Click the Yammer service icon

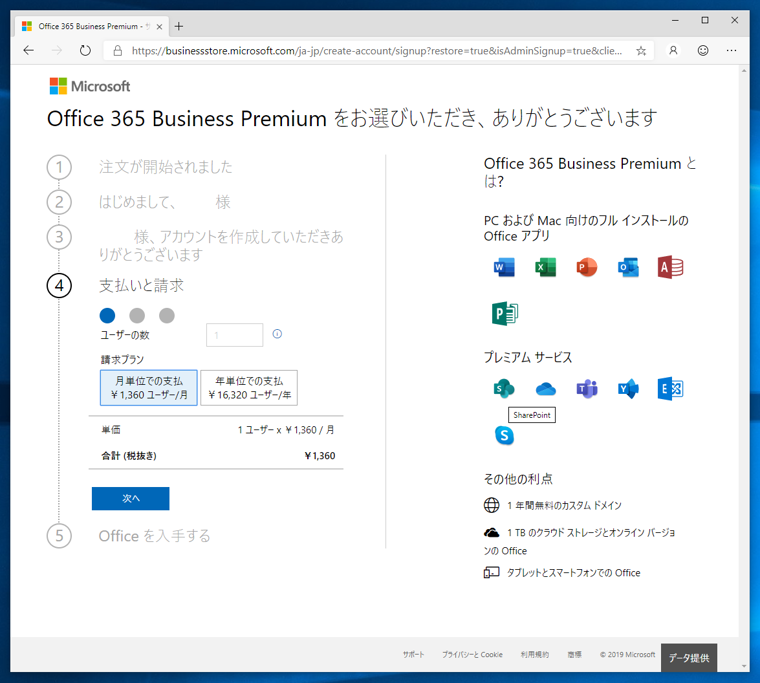[628, 389]
